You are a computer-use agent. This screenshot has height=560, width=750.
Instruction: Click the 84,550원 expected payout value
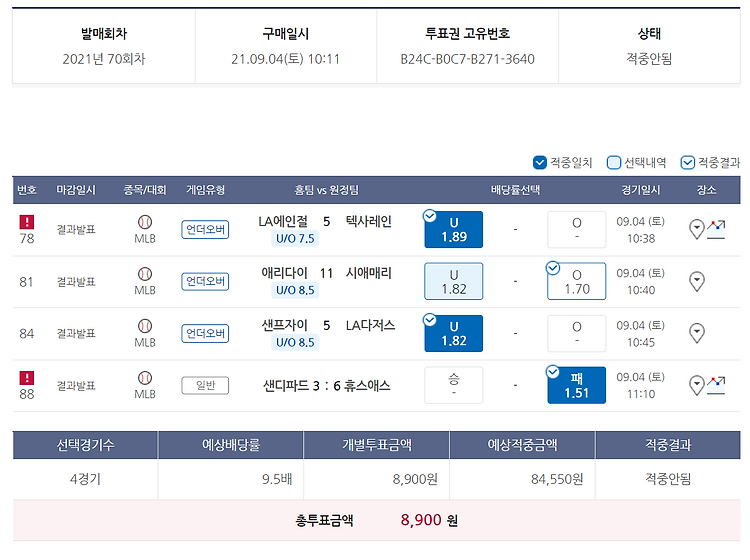[557, 479]
